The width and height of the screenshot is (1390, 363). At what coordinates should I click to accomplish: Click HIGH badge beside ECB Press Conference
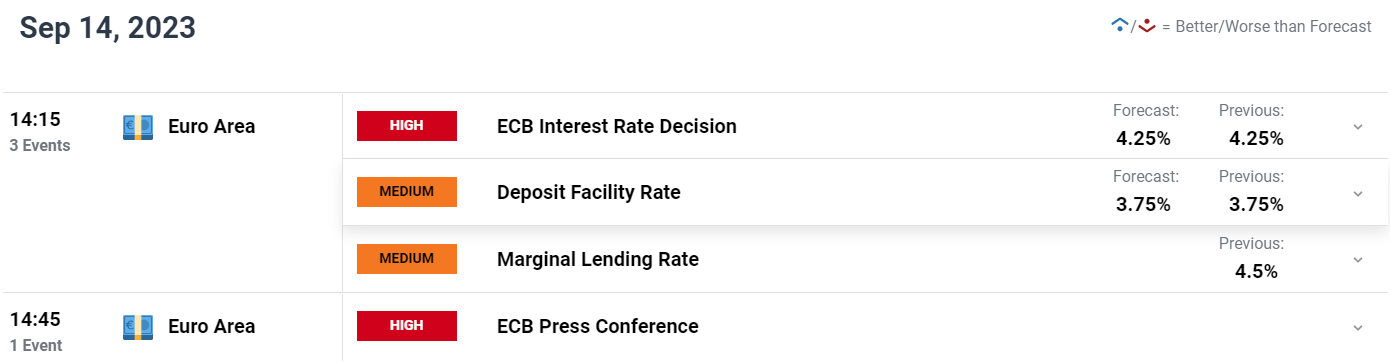point(407,326)
